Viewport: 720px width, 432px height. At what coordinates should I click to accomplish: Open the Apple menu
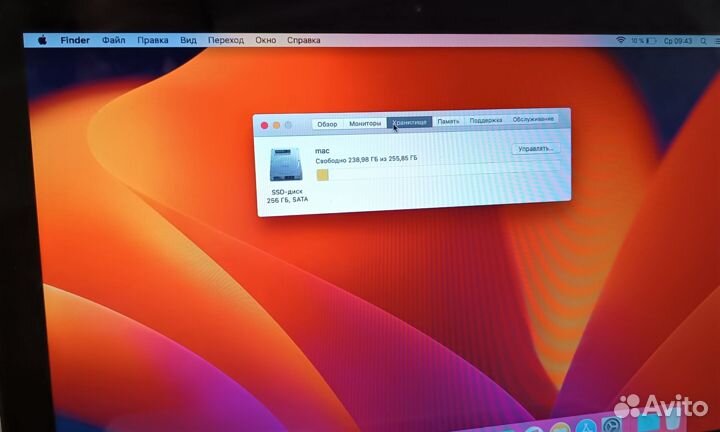pyautogui.click(x=42, y=40)
